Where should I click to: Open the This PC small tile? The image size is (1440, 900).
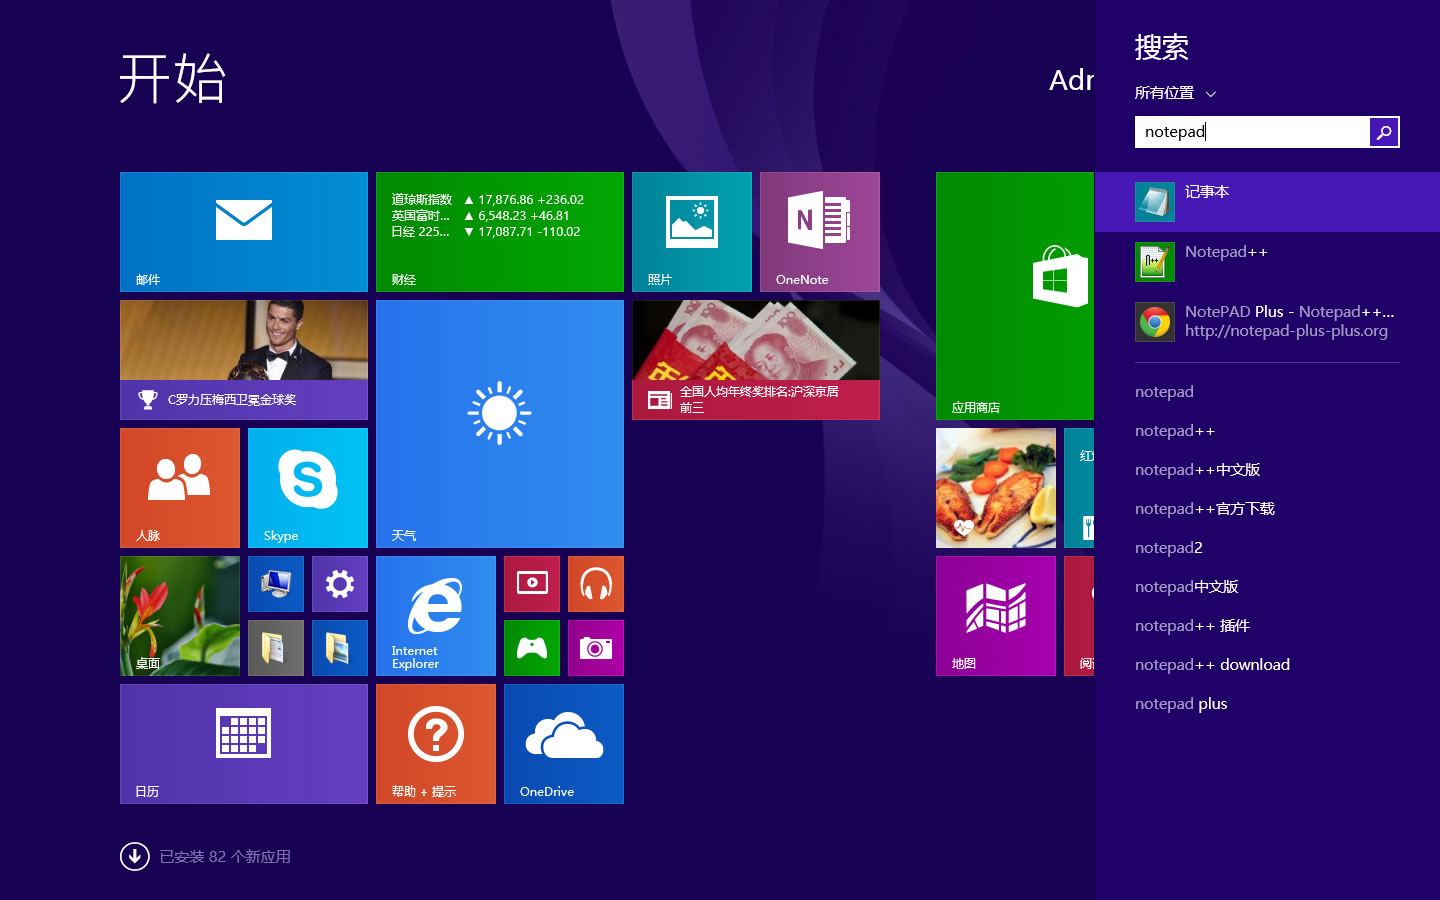276,584
